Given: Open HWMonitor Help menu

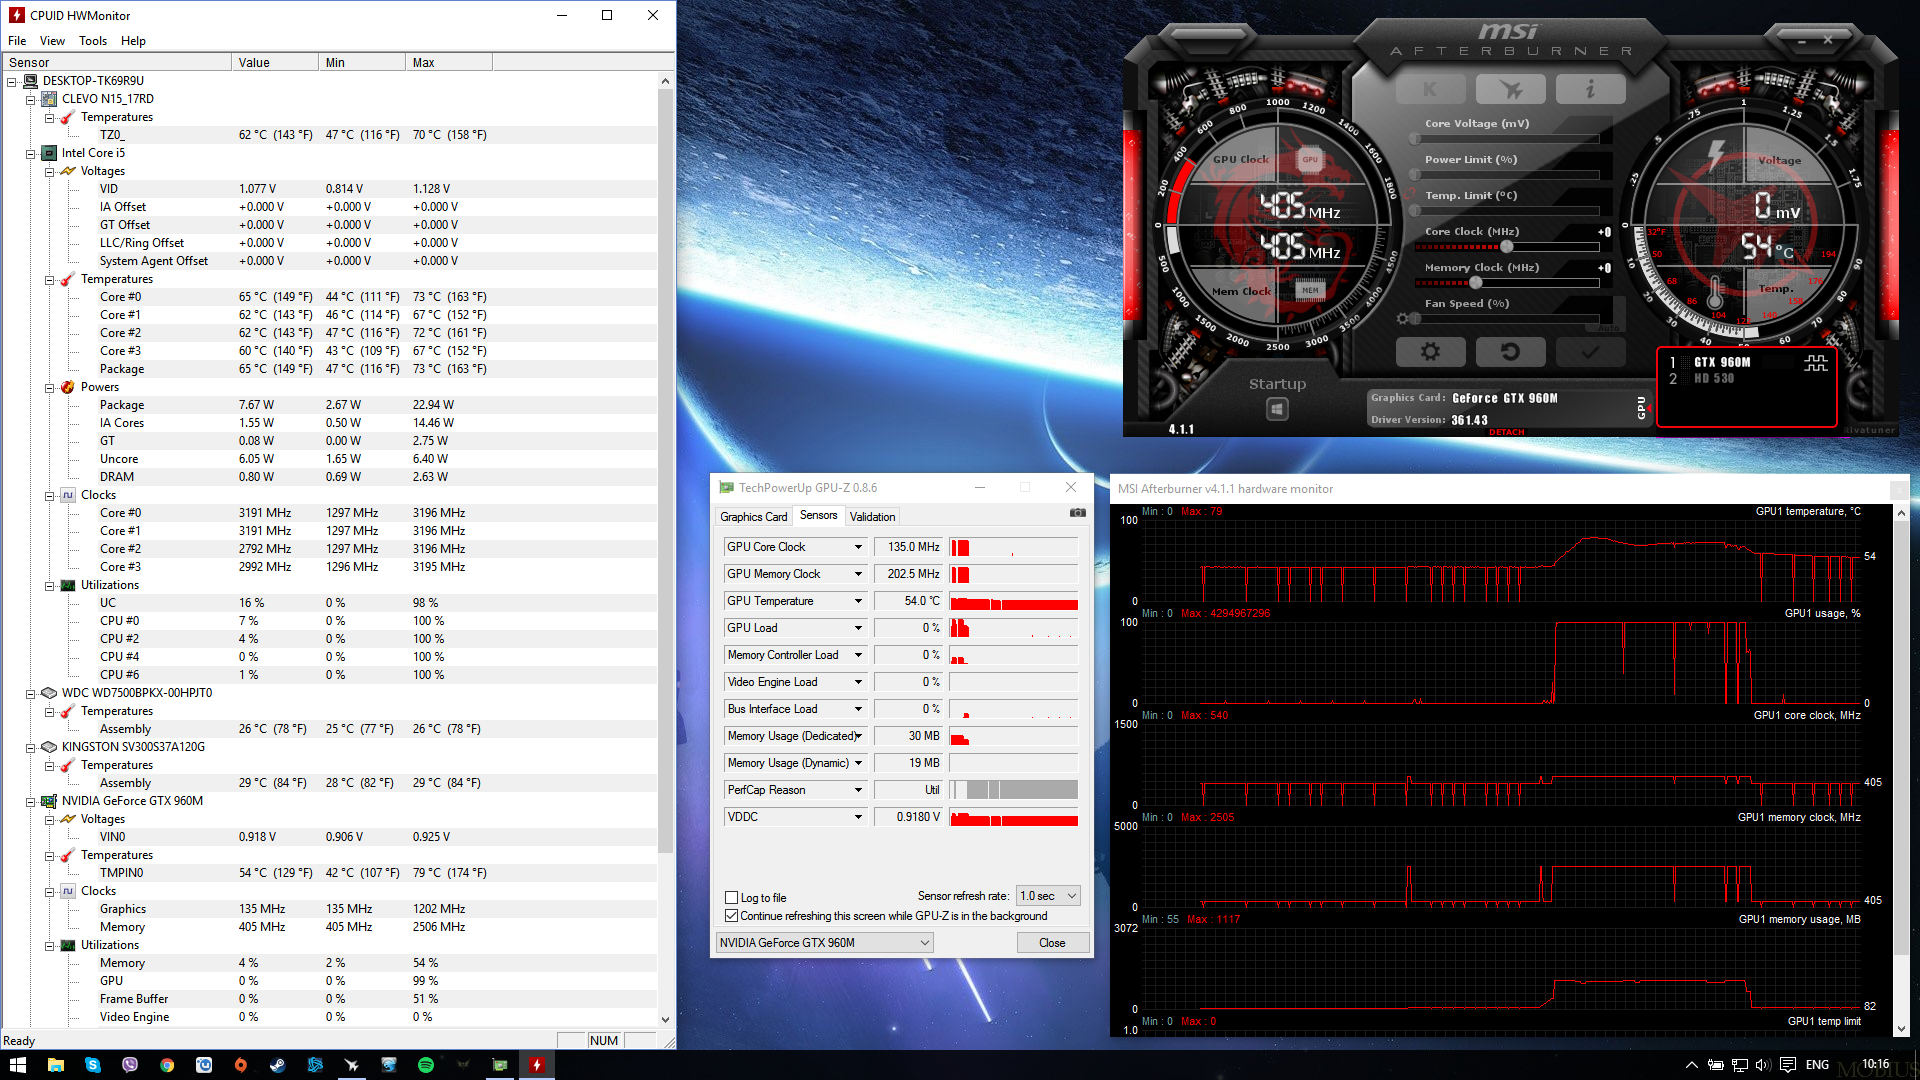Looking at the screenshot, I should point(133,41).
